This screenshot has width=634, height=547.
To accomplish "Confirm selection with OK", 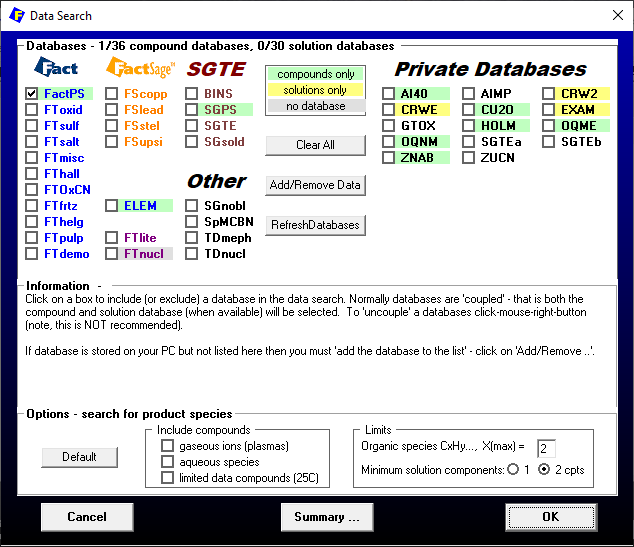I will [551, 517].
